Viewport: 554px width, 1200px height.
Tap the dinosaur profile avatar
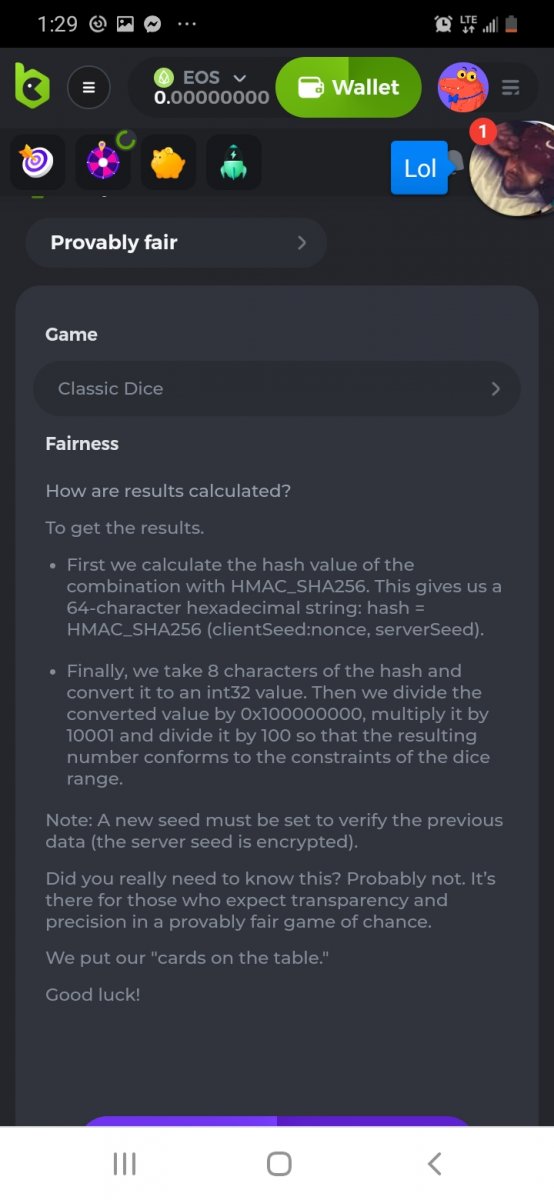point(463,88)
